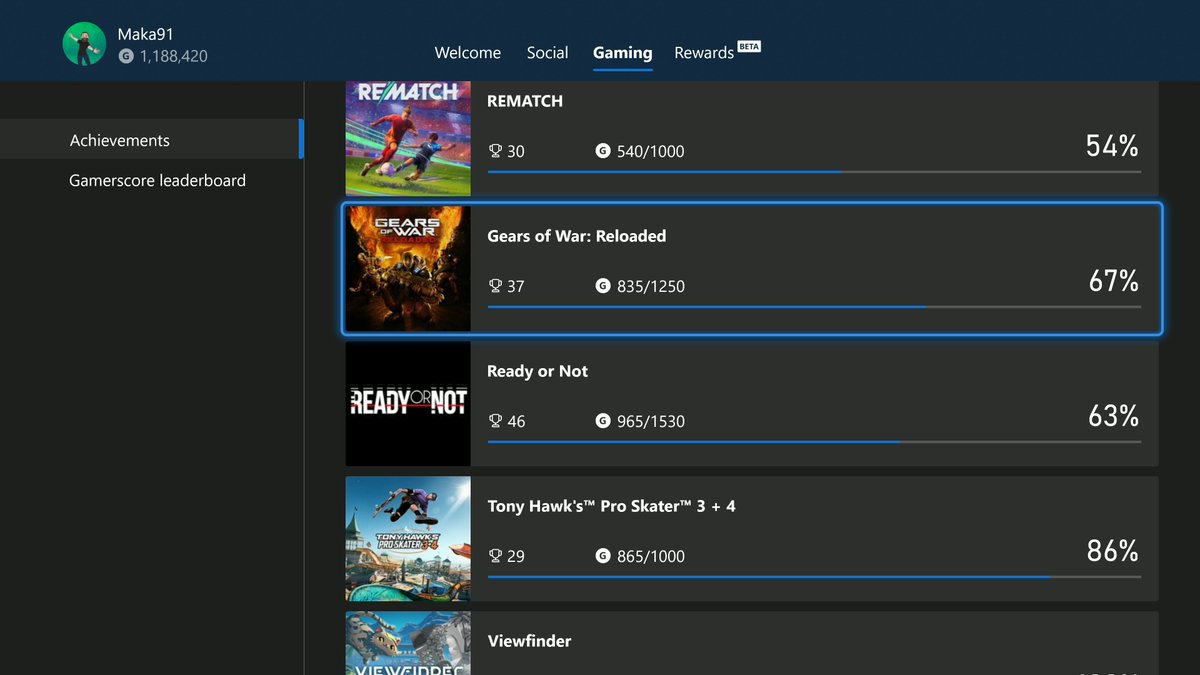Click the 540/1000 gamerscore text

pyautogui.click(x=651, y=152)
